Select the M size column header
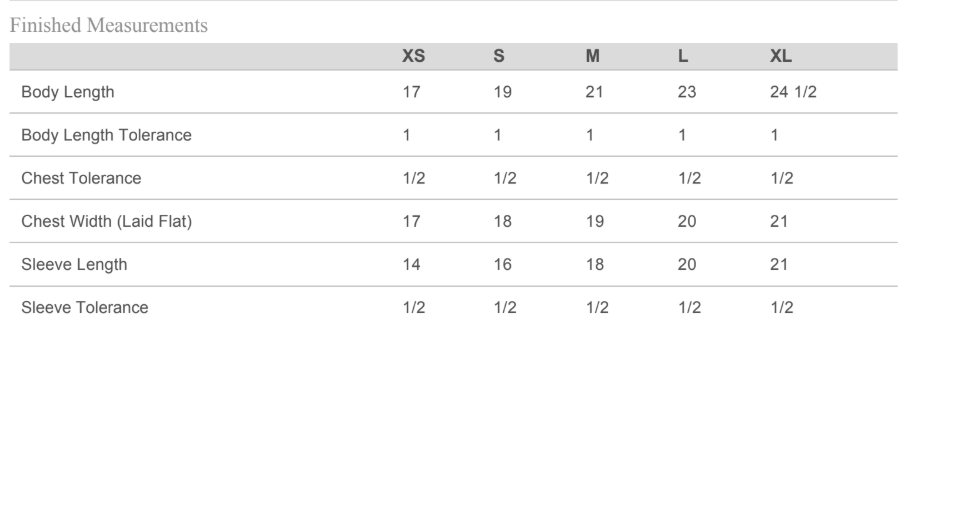This screenshot has height=523, width=956. click(593, 56)
